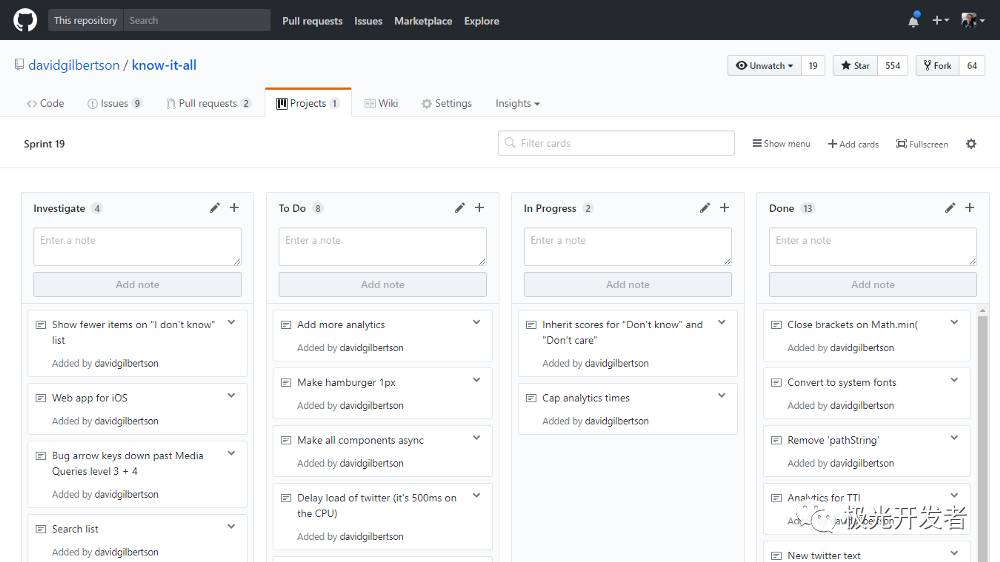1000x562 pixels.
Task: Open davidgilbertson profile link
Action: pos(74,65)
